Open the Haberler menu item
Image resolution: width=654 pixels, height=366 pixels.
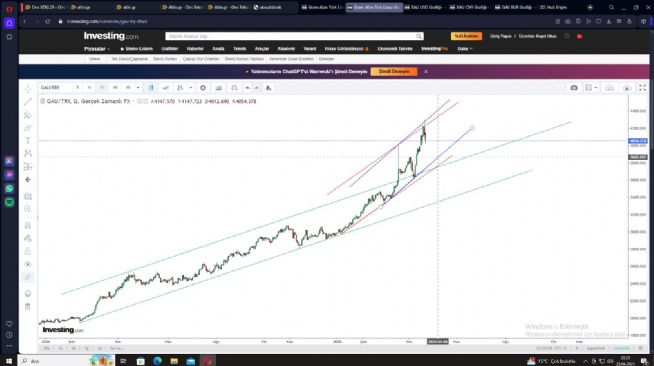coord(195,49)
